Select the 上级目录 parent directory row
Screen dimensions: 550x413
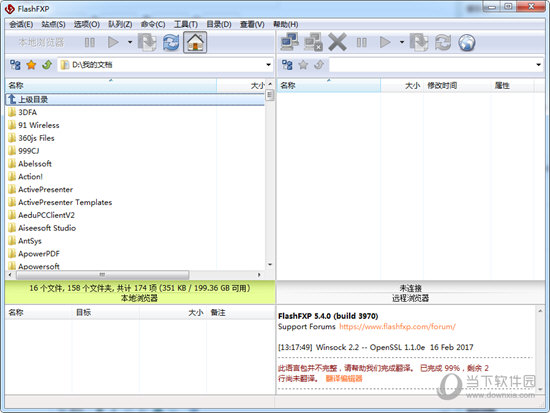[x=135, y=100]
